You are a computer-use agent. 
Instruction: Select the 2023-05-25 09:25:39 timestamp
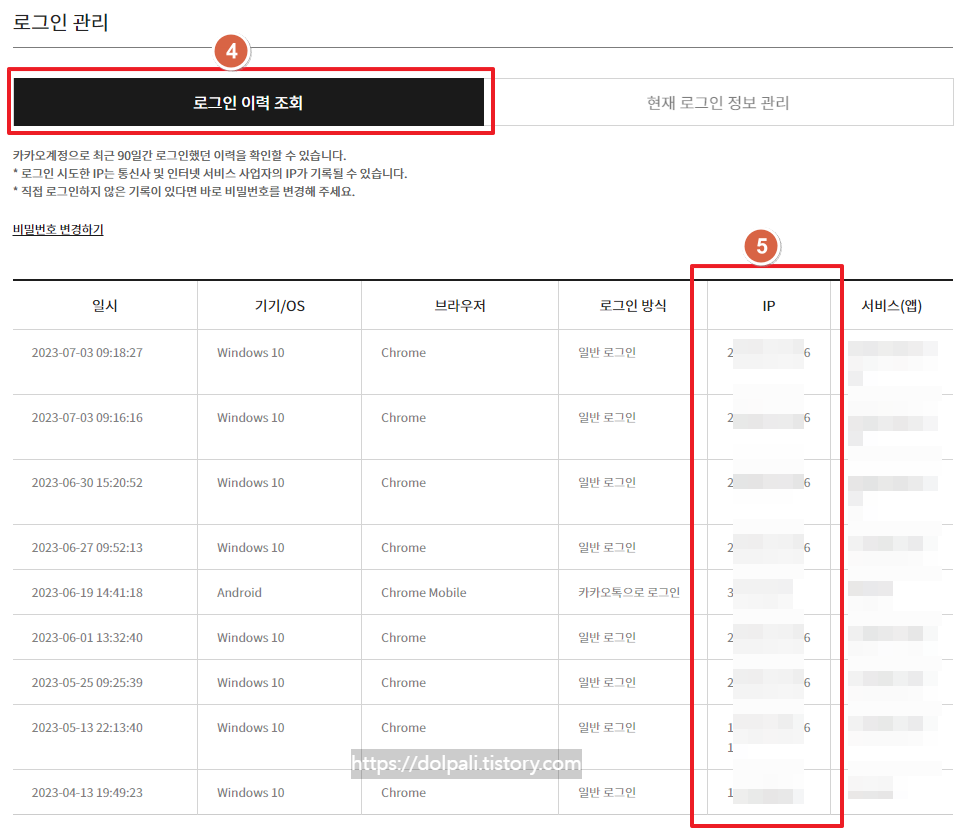click(87, 683)
